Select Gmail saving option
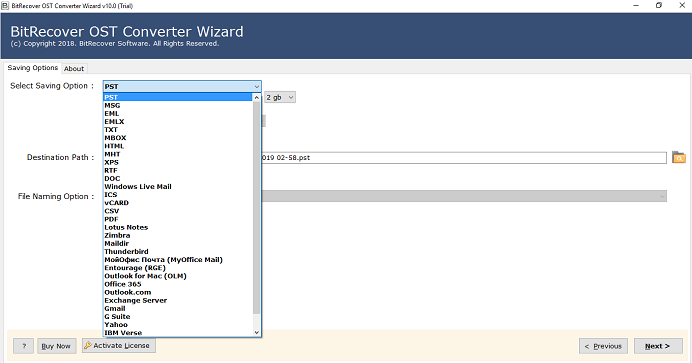The image size is (692, 363). coord(177,308)
